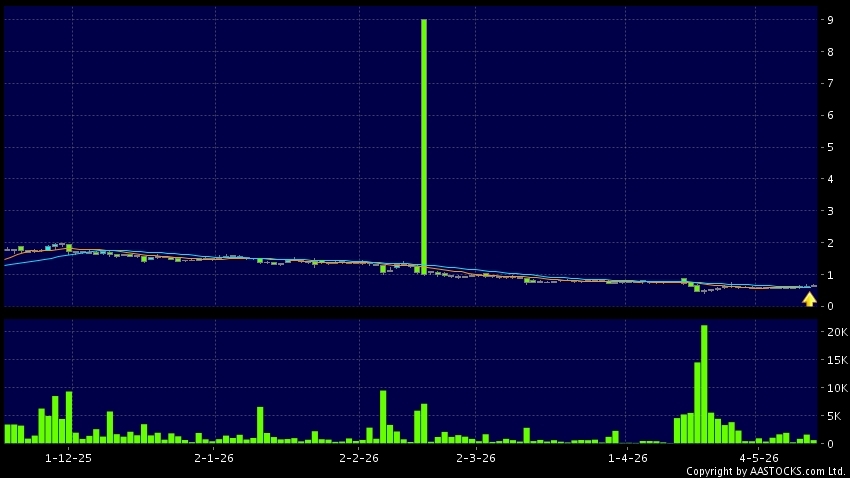
Task: Click the price axis label 9
Action: tap(830, 20)
